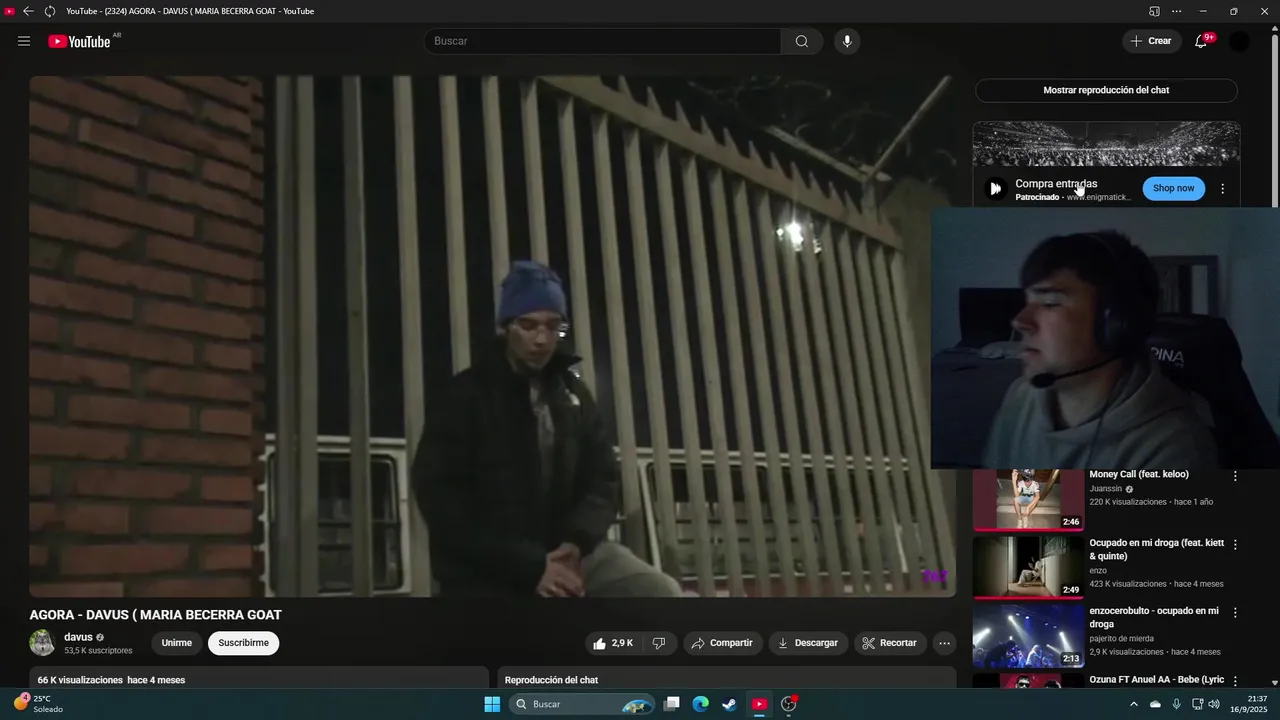Viewport: 1280px width, 720px height.
Task: Open the three-dot app menu in title bar
Action: tap(1177, 11)
